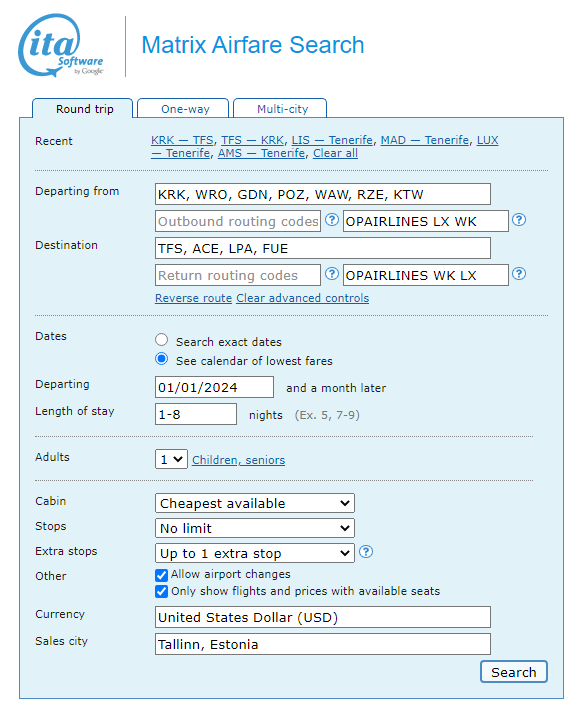
Task: Switch to the One-way tab
Action: (183, 109)
